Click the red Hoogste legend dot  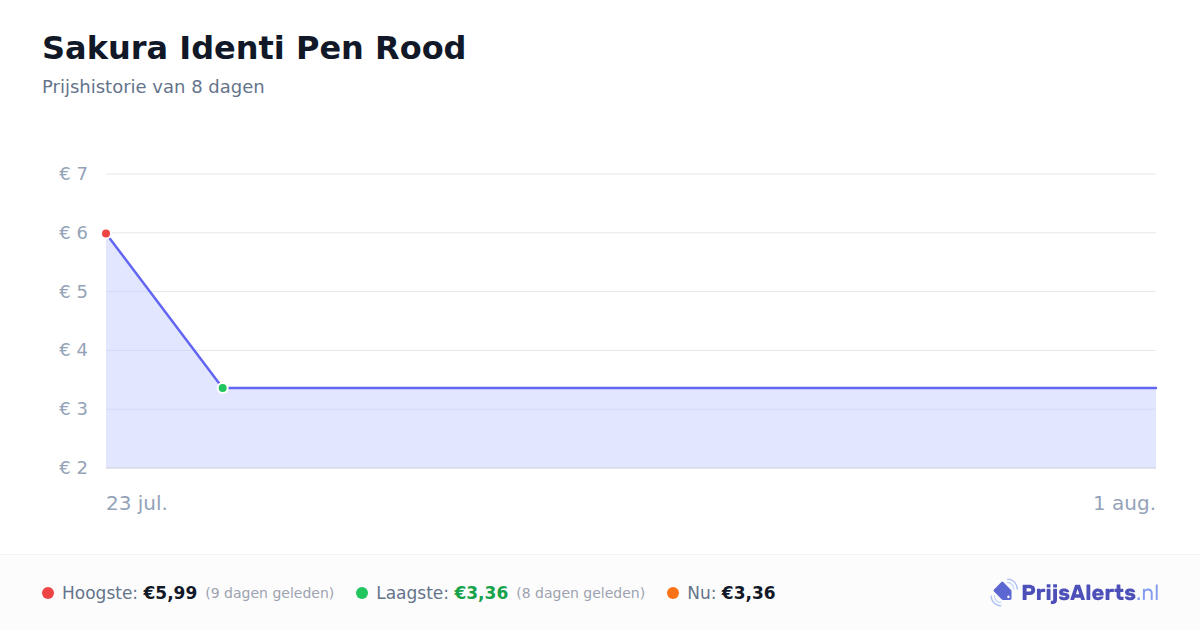coord(48,593)
